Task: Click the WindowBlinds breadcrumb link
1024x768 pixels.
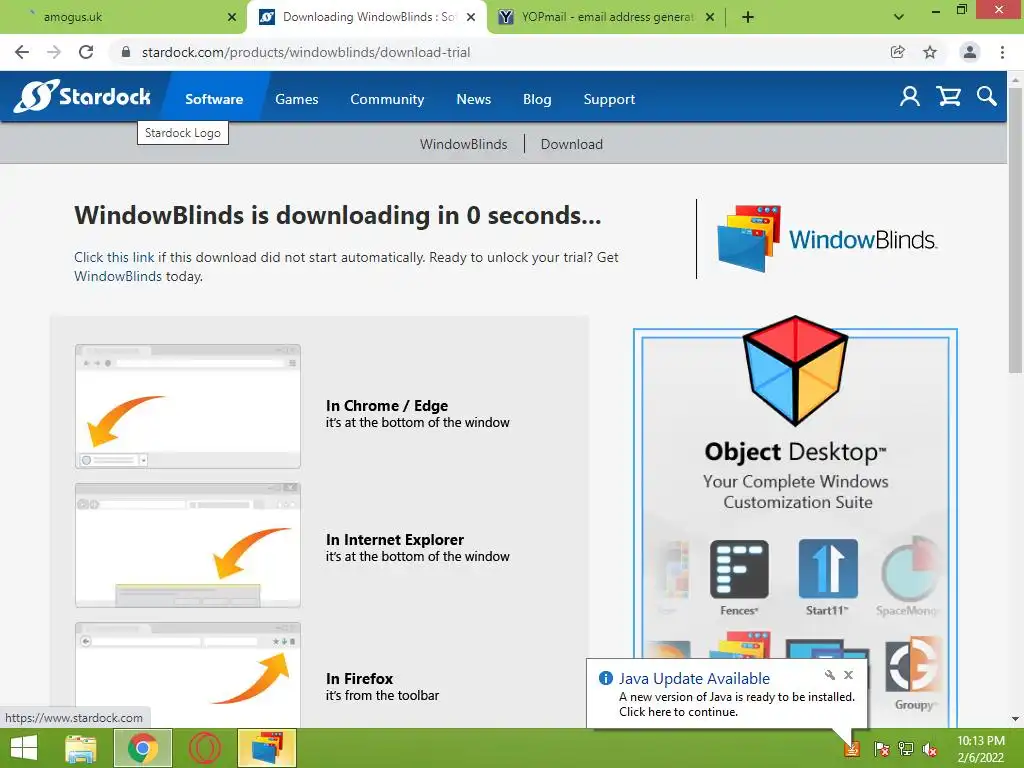Action: coord(464,144)
